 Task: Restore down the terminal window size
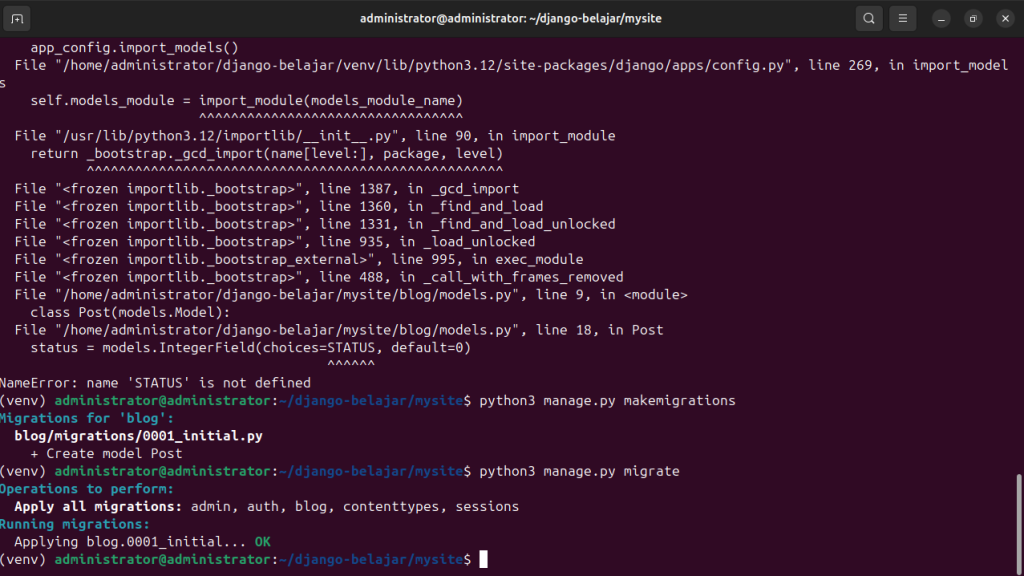tap(973, 19)
